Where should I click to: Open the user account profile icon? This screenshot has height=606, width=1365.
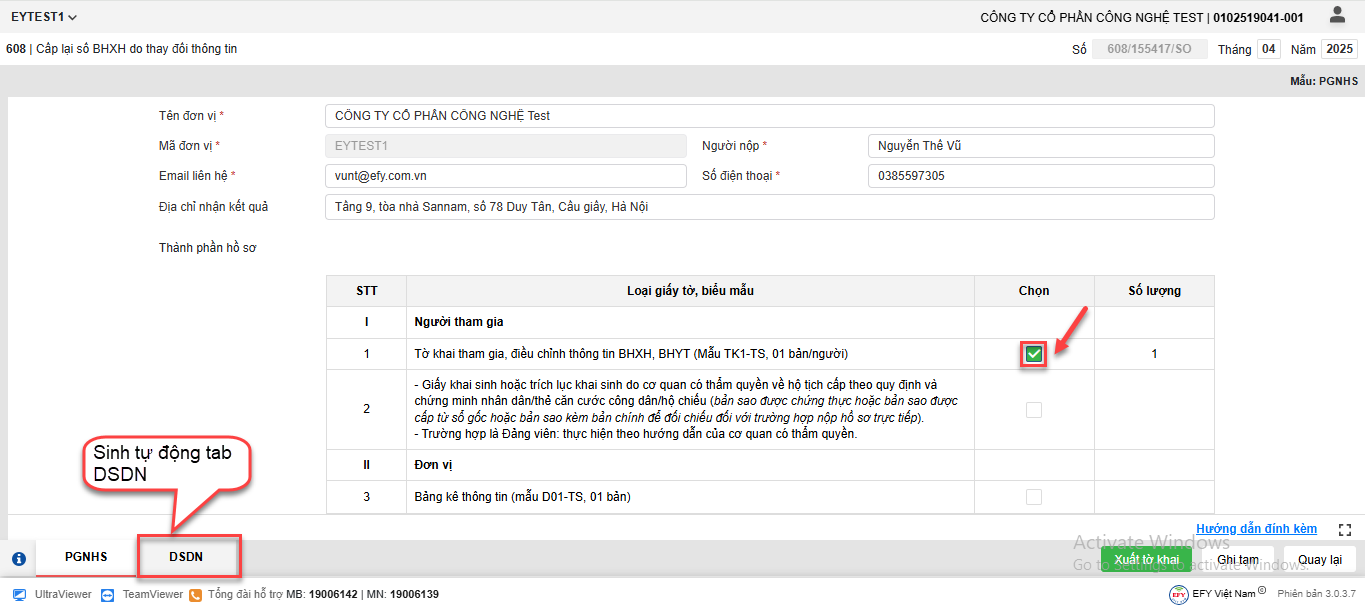coord(1337,15)
